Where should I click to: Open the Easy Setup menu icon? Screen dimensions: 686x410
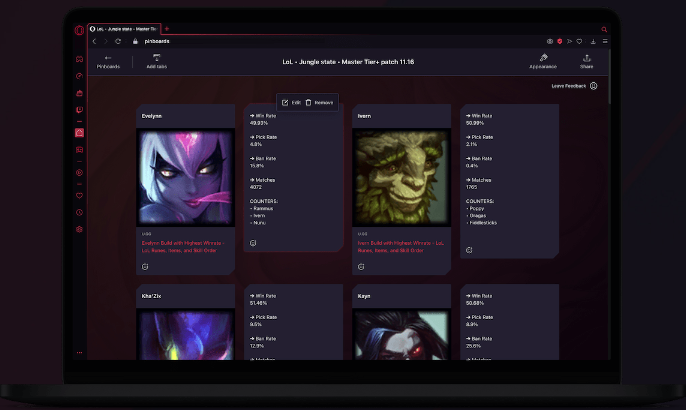604,41
